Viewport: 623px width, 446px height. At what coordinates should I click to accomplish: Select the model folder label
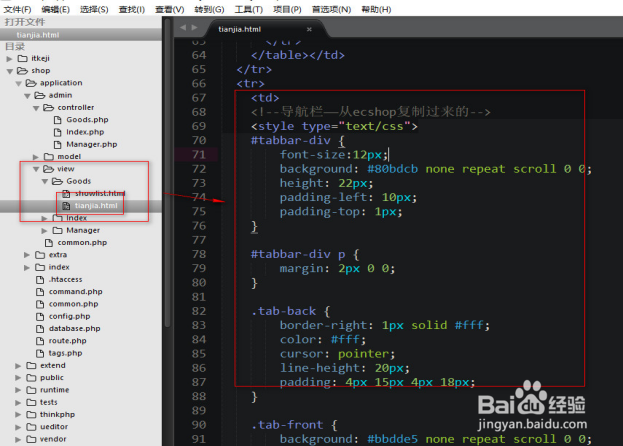[69, 157]
